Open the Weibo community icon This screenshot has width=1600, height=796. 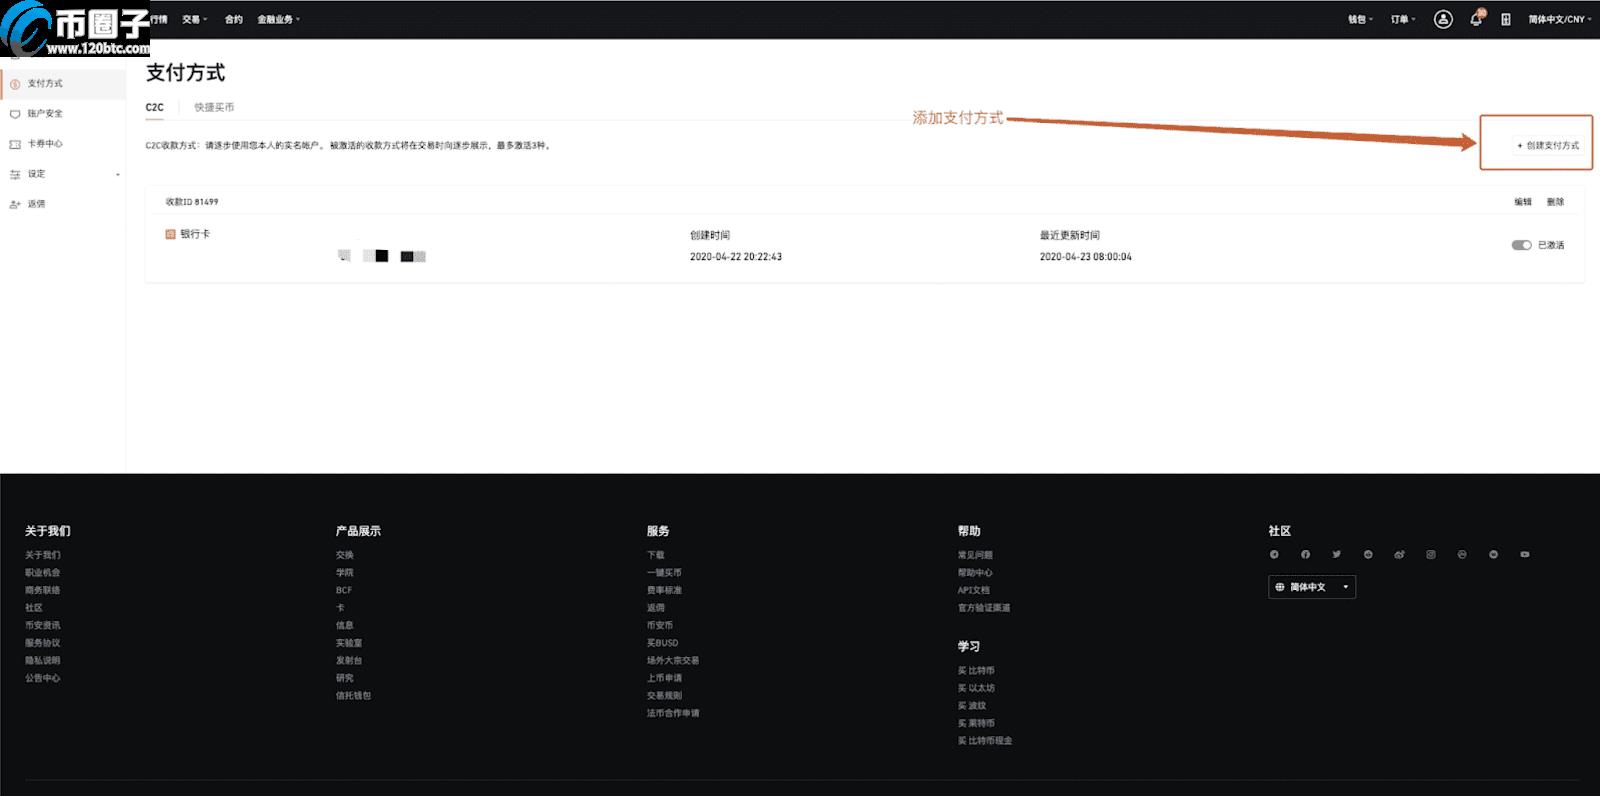point(1399,554)
